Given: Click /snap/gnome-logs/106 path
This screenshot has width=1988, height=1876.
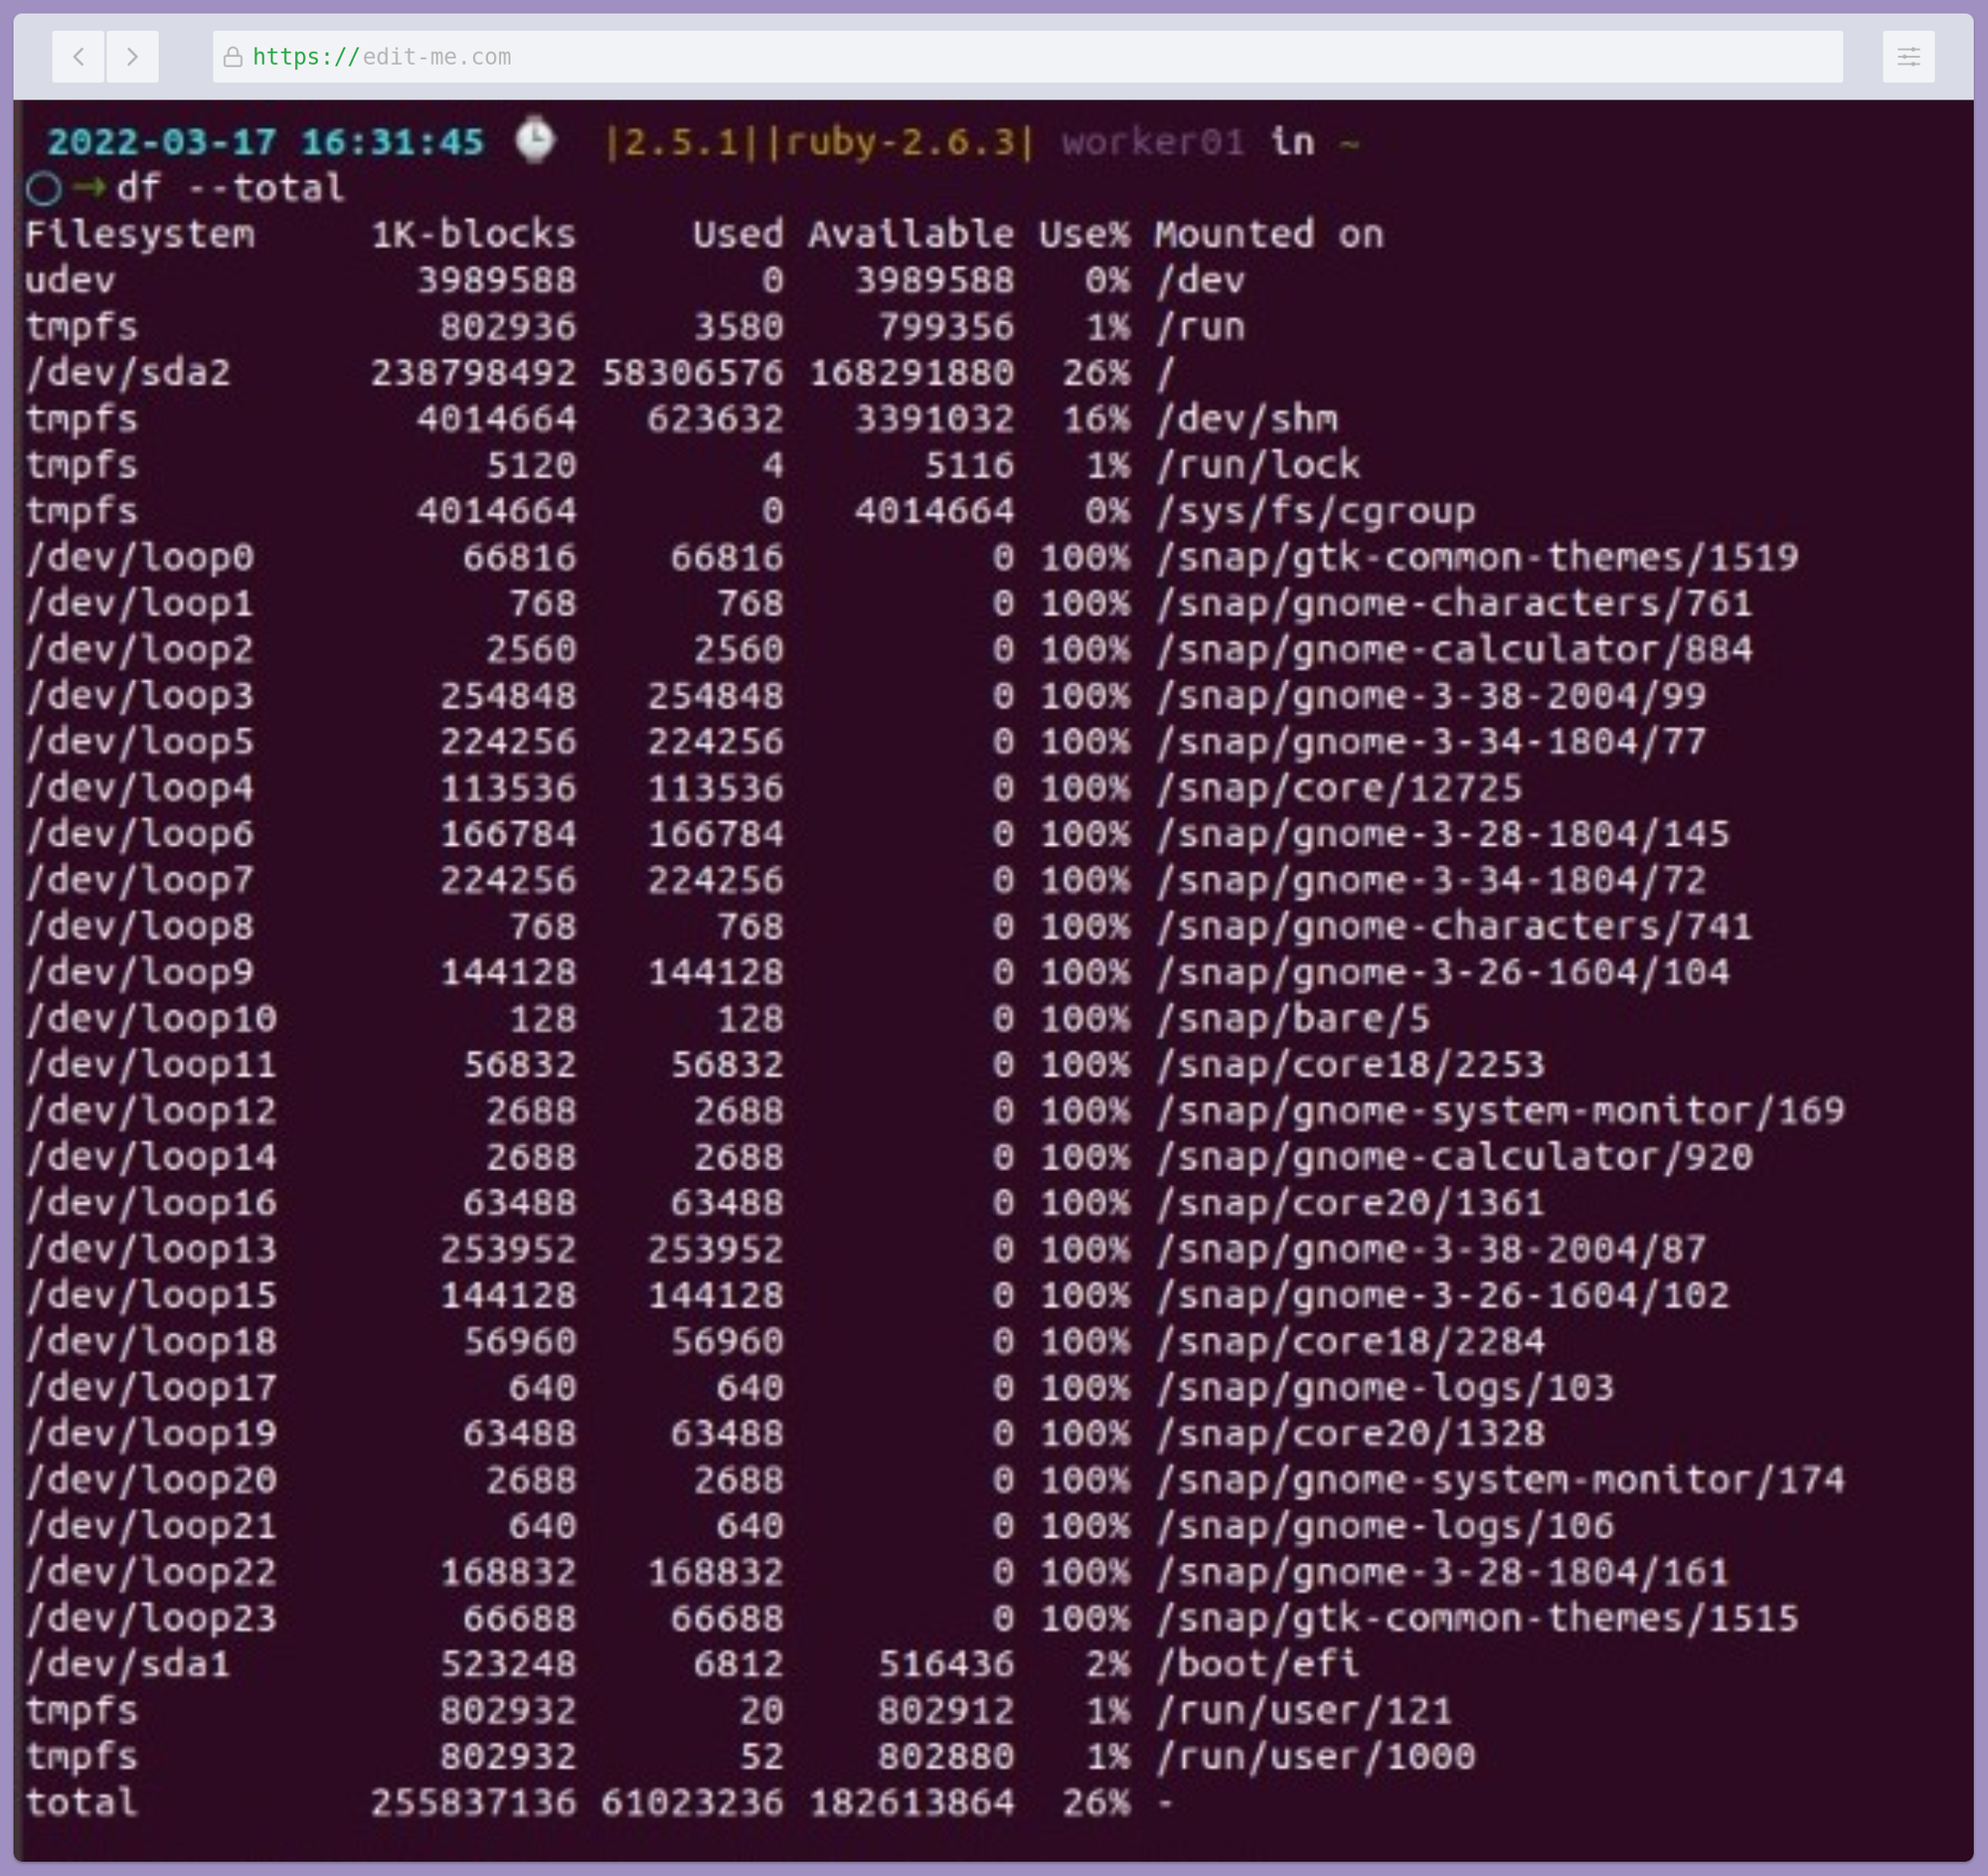Looking at the screenshot, I should [1385, 1526].
